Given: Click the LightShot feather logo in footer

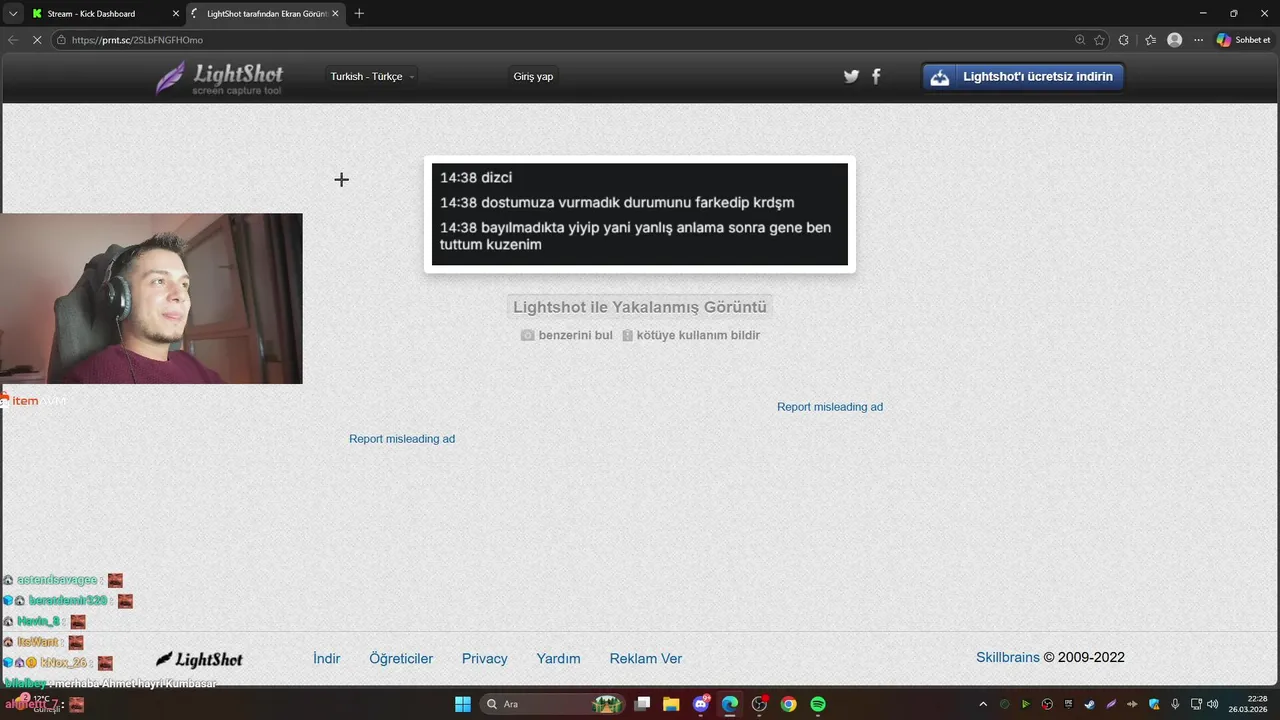Looking at the screenshot, I should [200, 659].
